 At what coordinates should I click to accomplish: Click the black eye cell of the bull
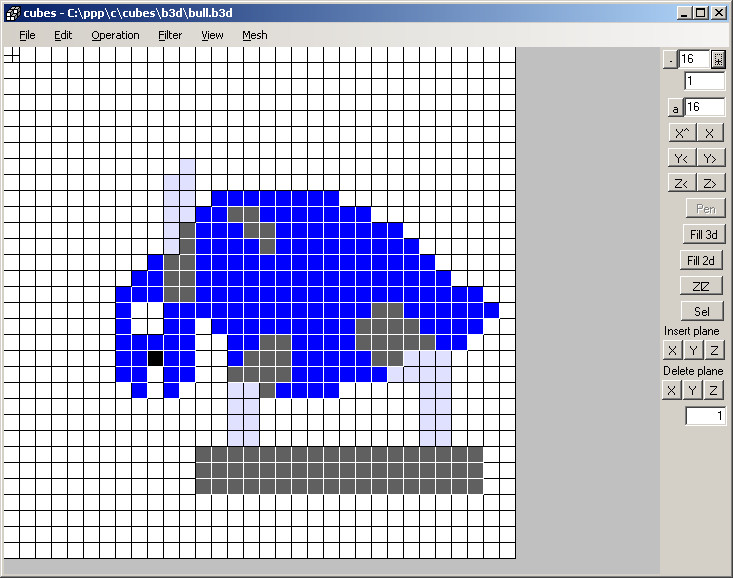[155, 358]
